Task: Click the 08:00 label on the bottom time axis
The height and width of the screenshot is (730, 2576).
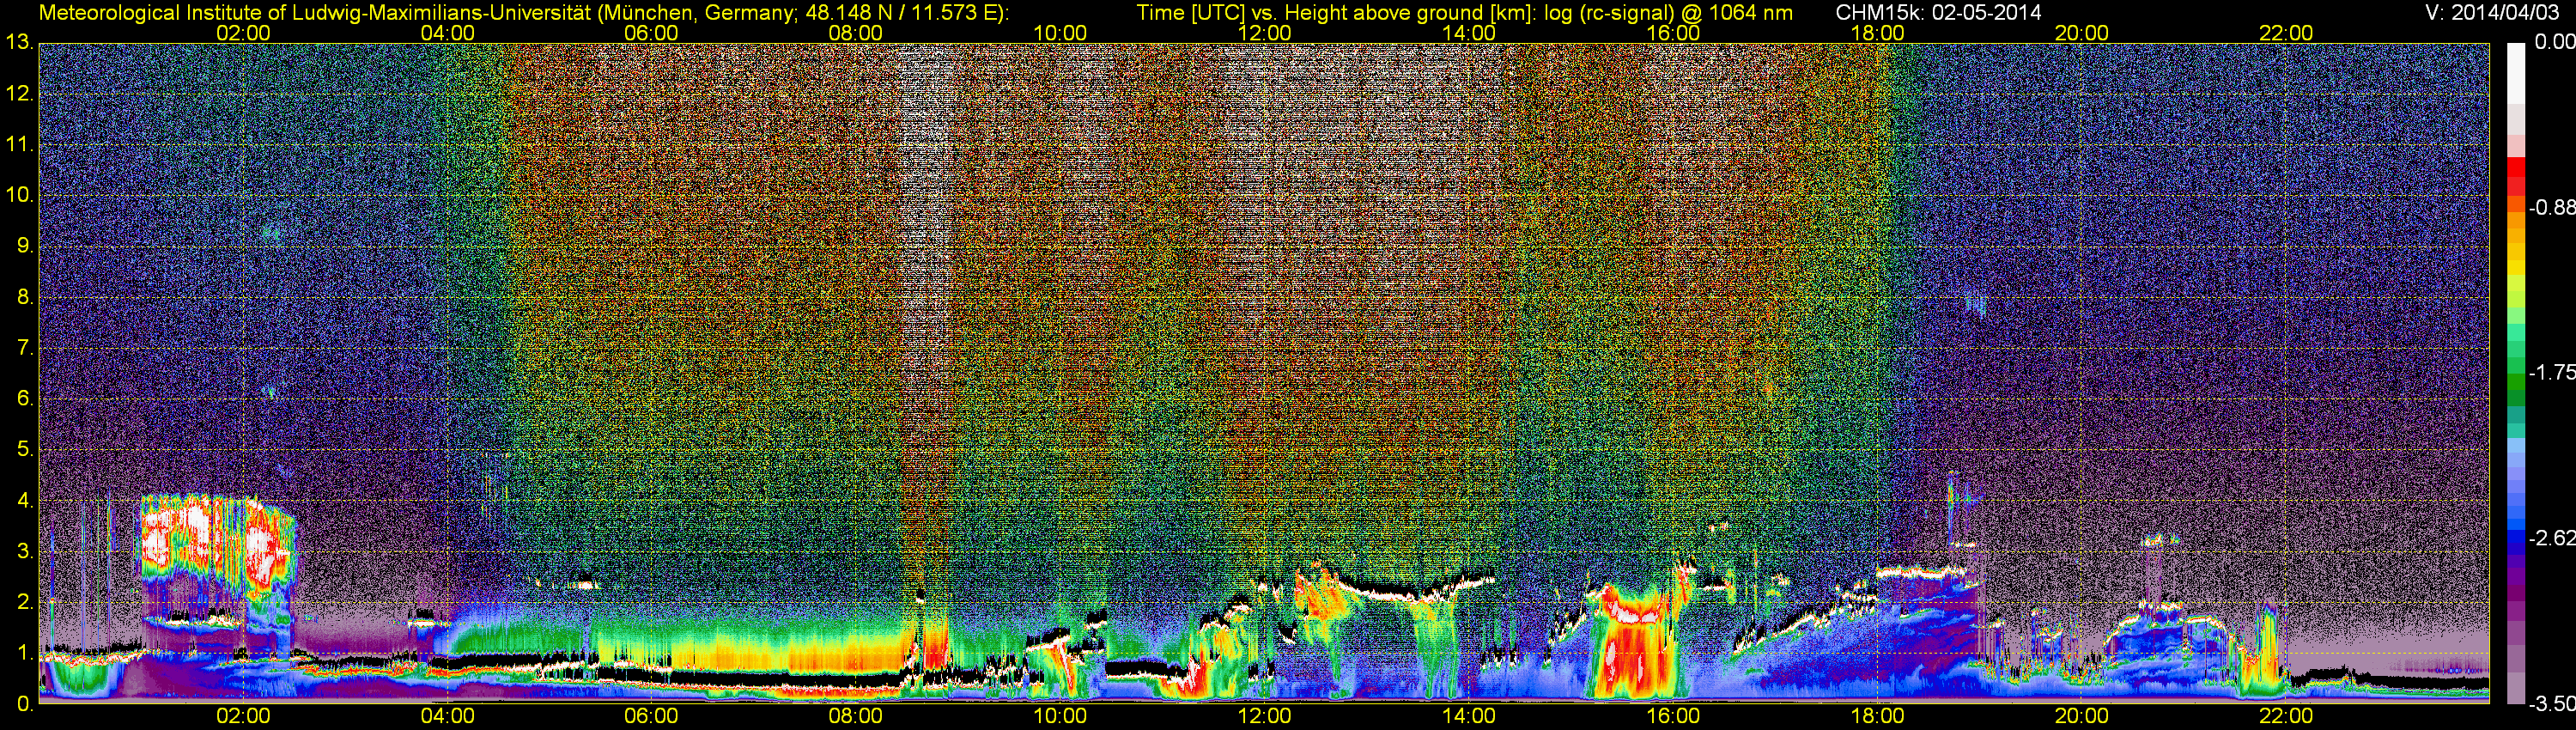Action: (856, 716)
